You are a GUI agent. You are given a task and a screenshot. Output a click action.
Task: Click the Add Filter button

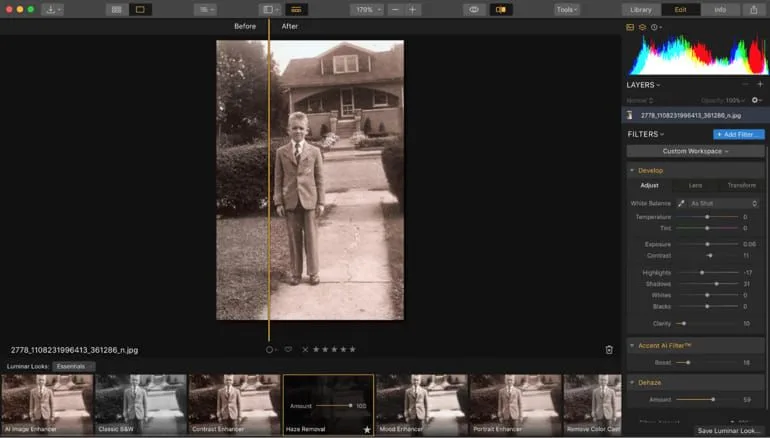pyautogui.click(x=739, y=134)
